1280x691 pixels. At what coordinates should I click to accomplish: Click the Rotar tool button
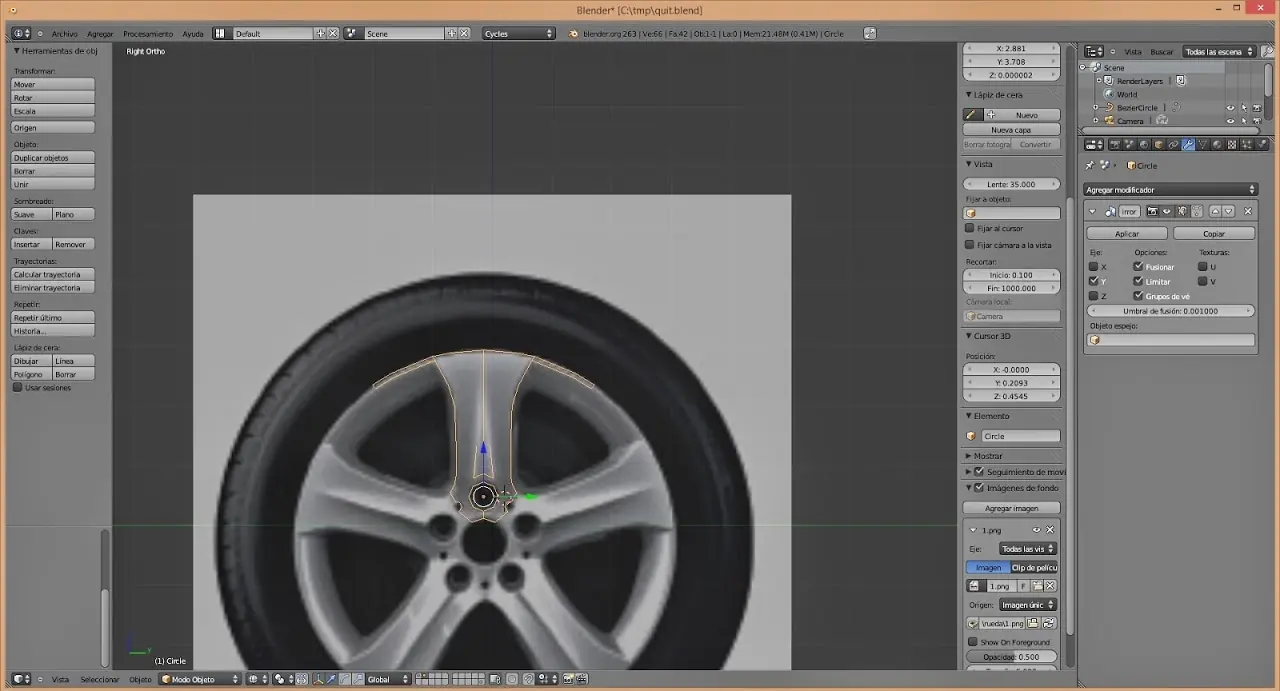click(53, 98)
